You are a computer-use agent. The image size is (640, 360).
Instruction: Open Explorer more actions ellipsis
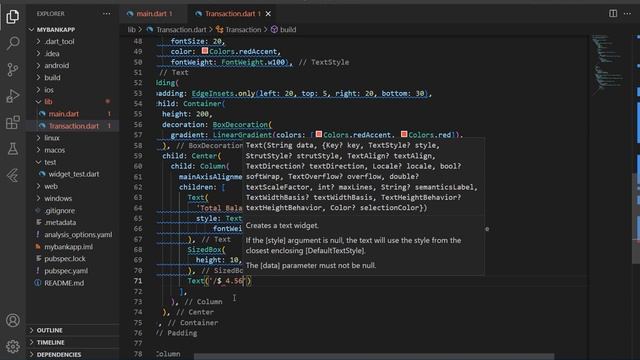point(107,13)
